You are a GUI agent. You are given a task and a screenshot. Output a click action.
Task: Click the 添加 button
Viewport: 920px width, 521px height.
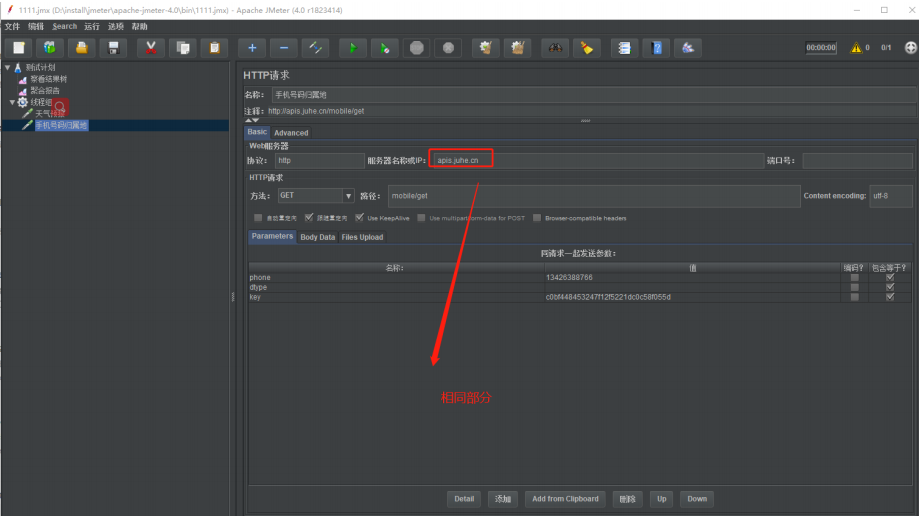coord(503,499)
